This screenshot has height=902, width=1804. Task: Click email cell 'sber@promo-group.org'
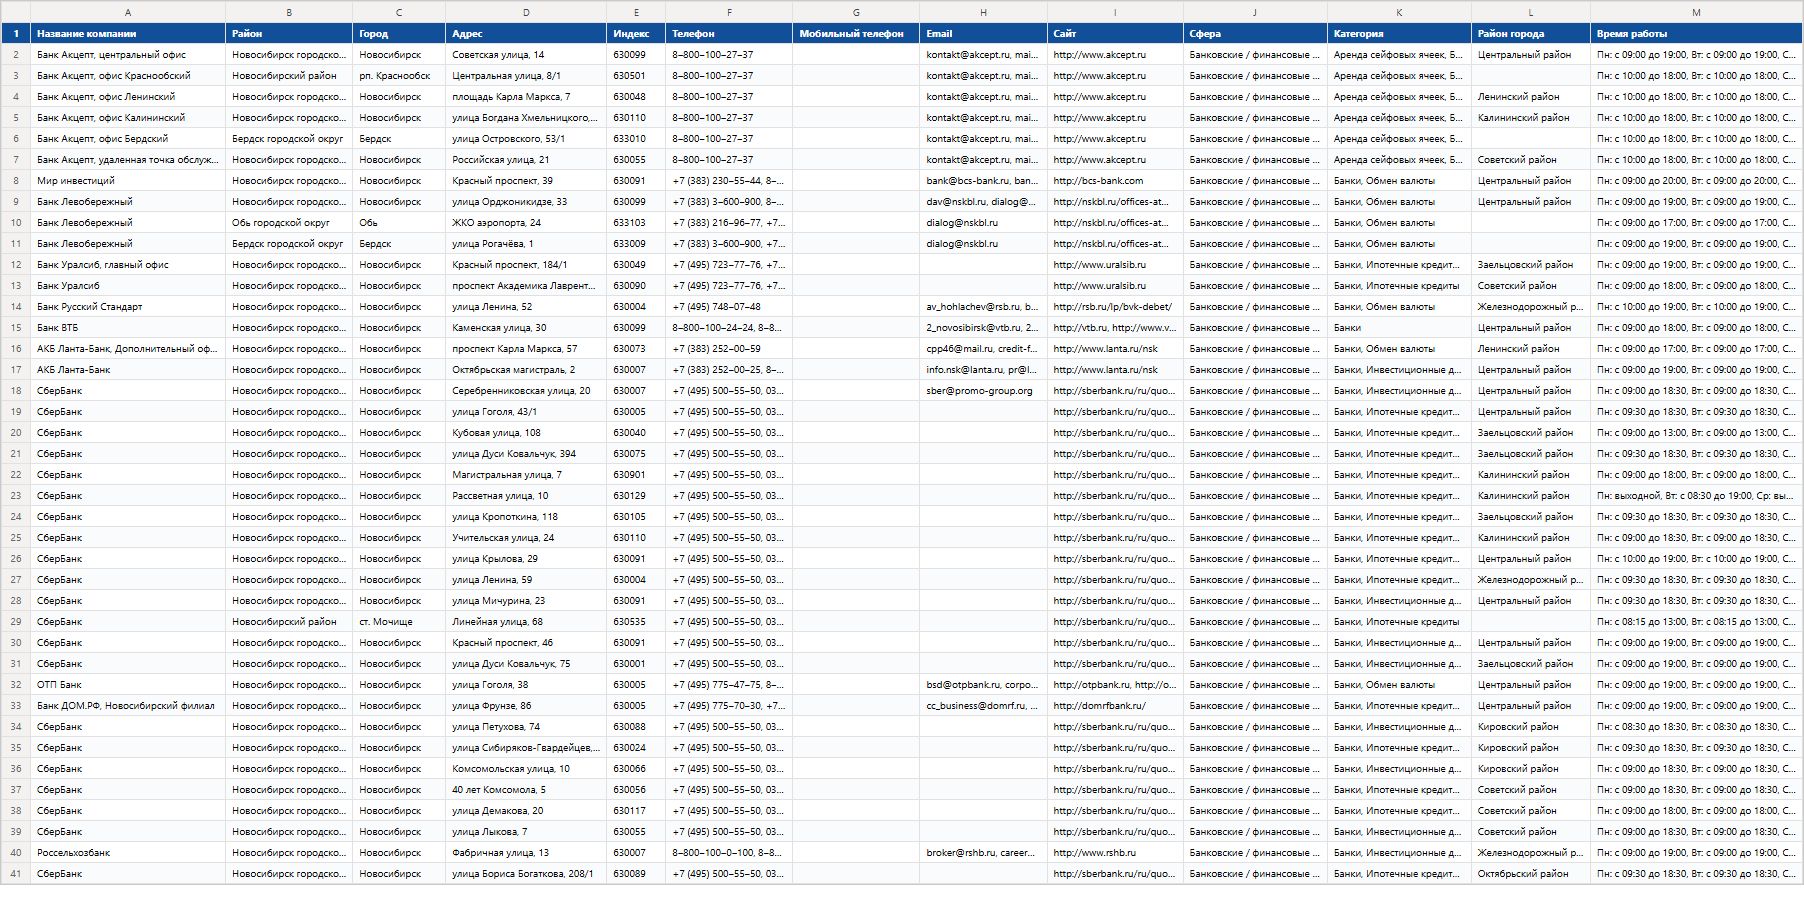coord(983,391)
